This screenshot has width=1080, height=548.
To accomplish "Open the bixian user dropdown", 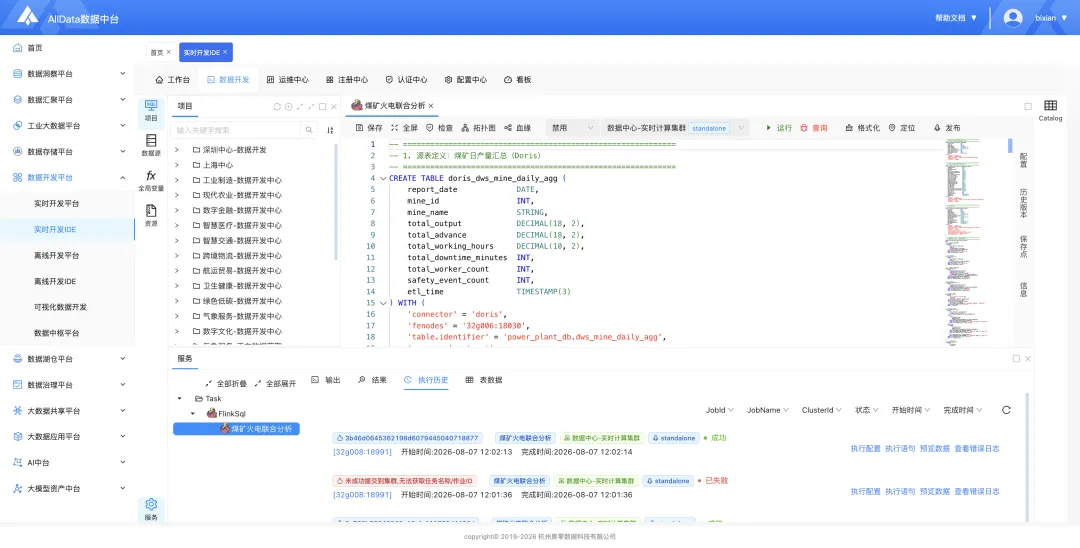I will pos(1051,18).
